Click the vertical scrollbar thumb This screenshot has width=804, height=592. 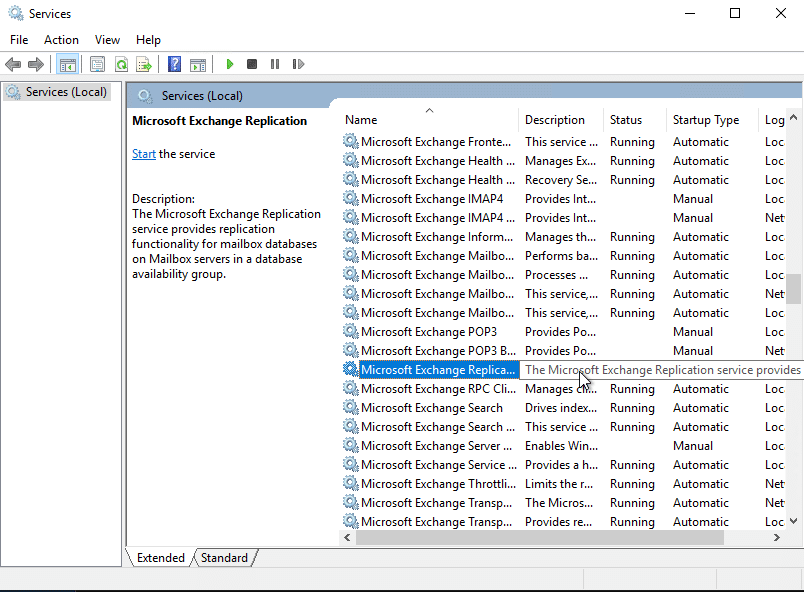pyautogui.click(x=794, y=289)
